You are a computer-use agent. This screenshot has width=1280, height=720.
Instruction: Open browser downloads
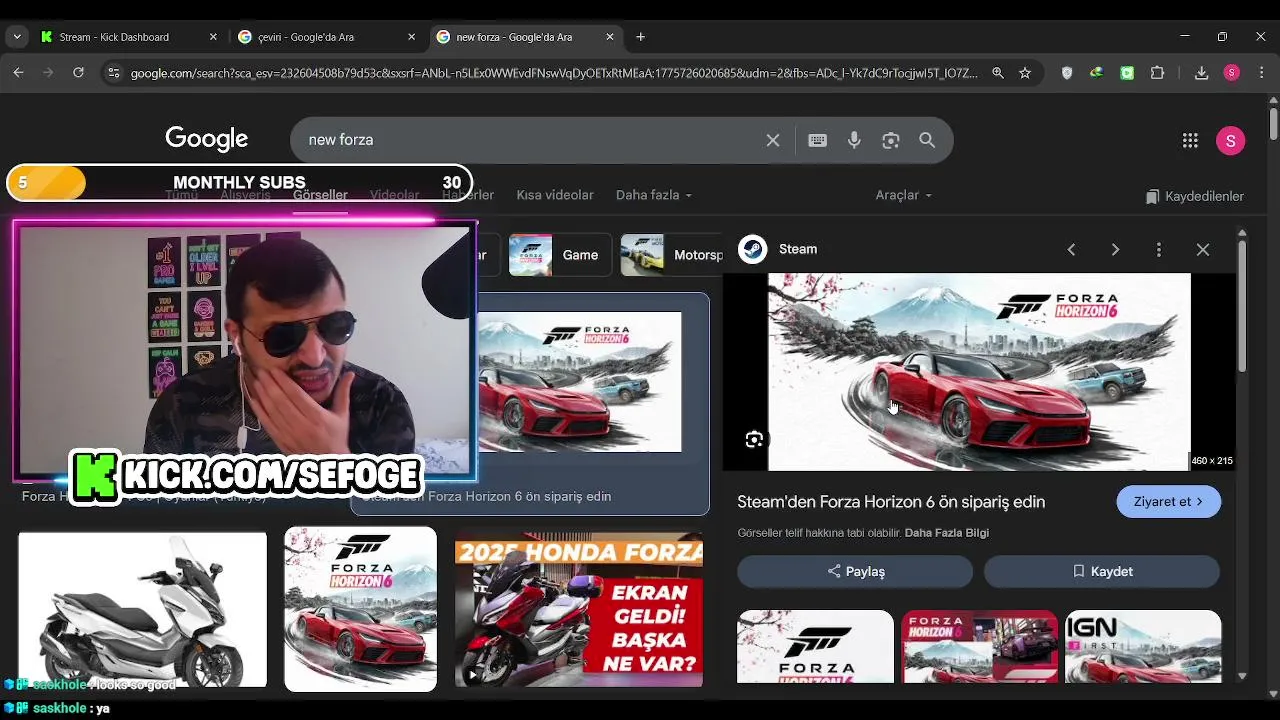pyautogui.click(x=1202, y=73)
